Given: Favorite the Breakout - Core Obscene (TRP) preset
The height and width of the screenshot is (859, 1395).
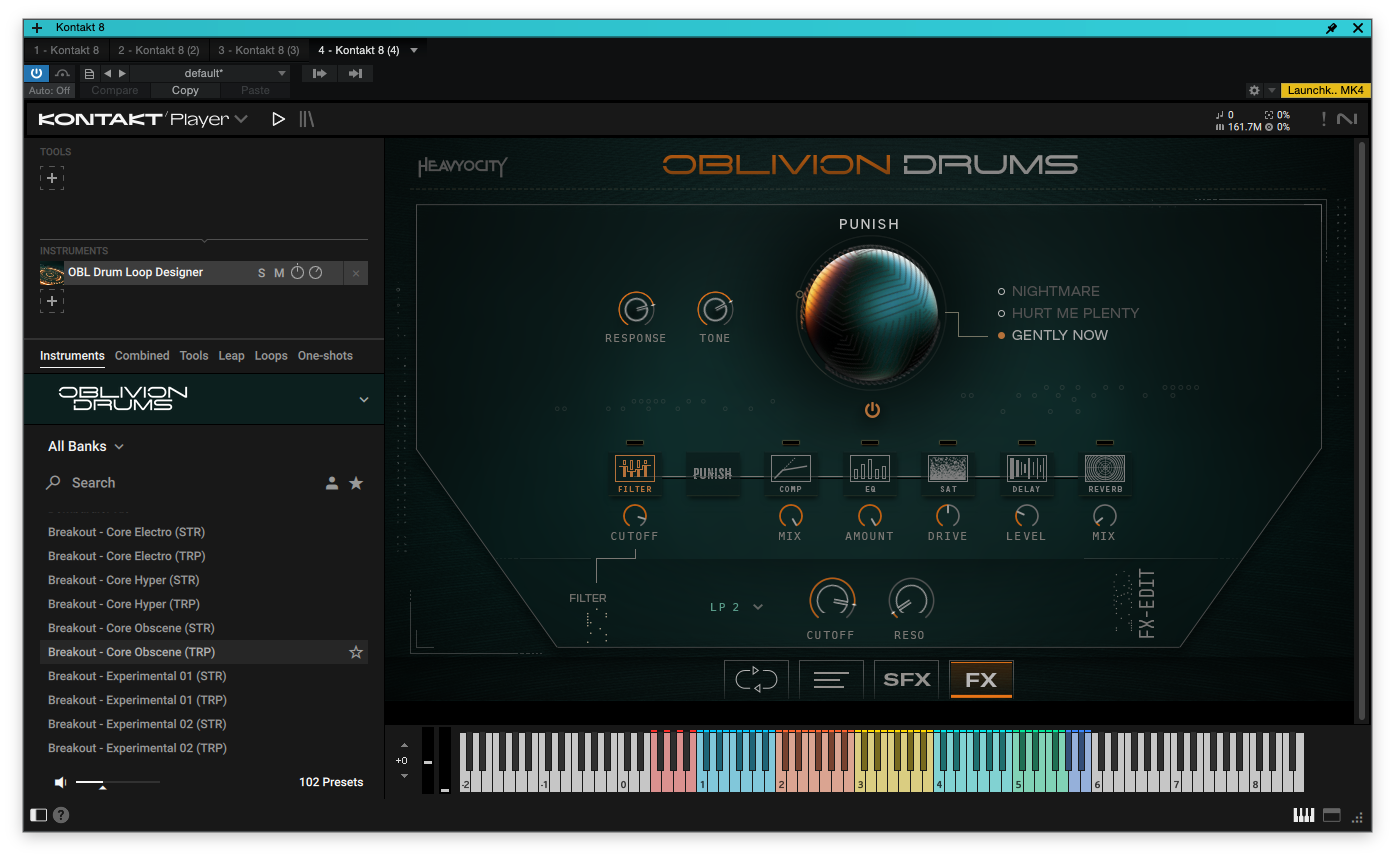Looking at the screenshot, I should click(x=355, y=652).
